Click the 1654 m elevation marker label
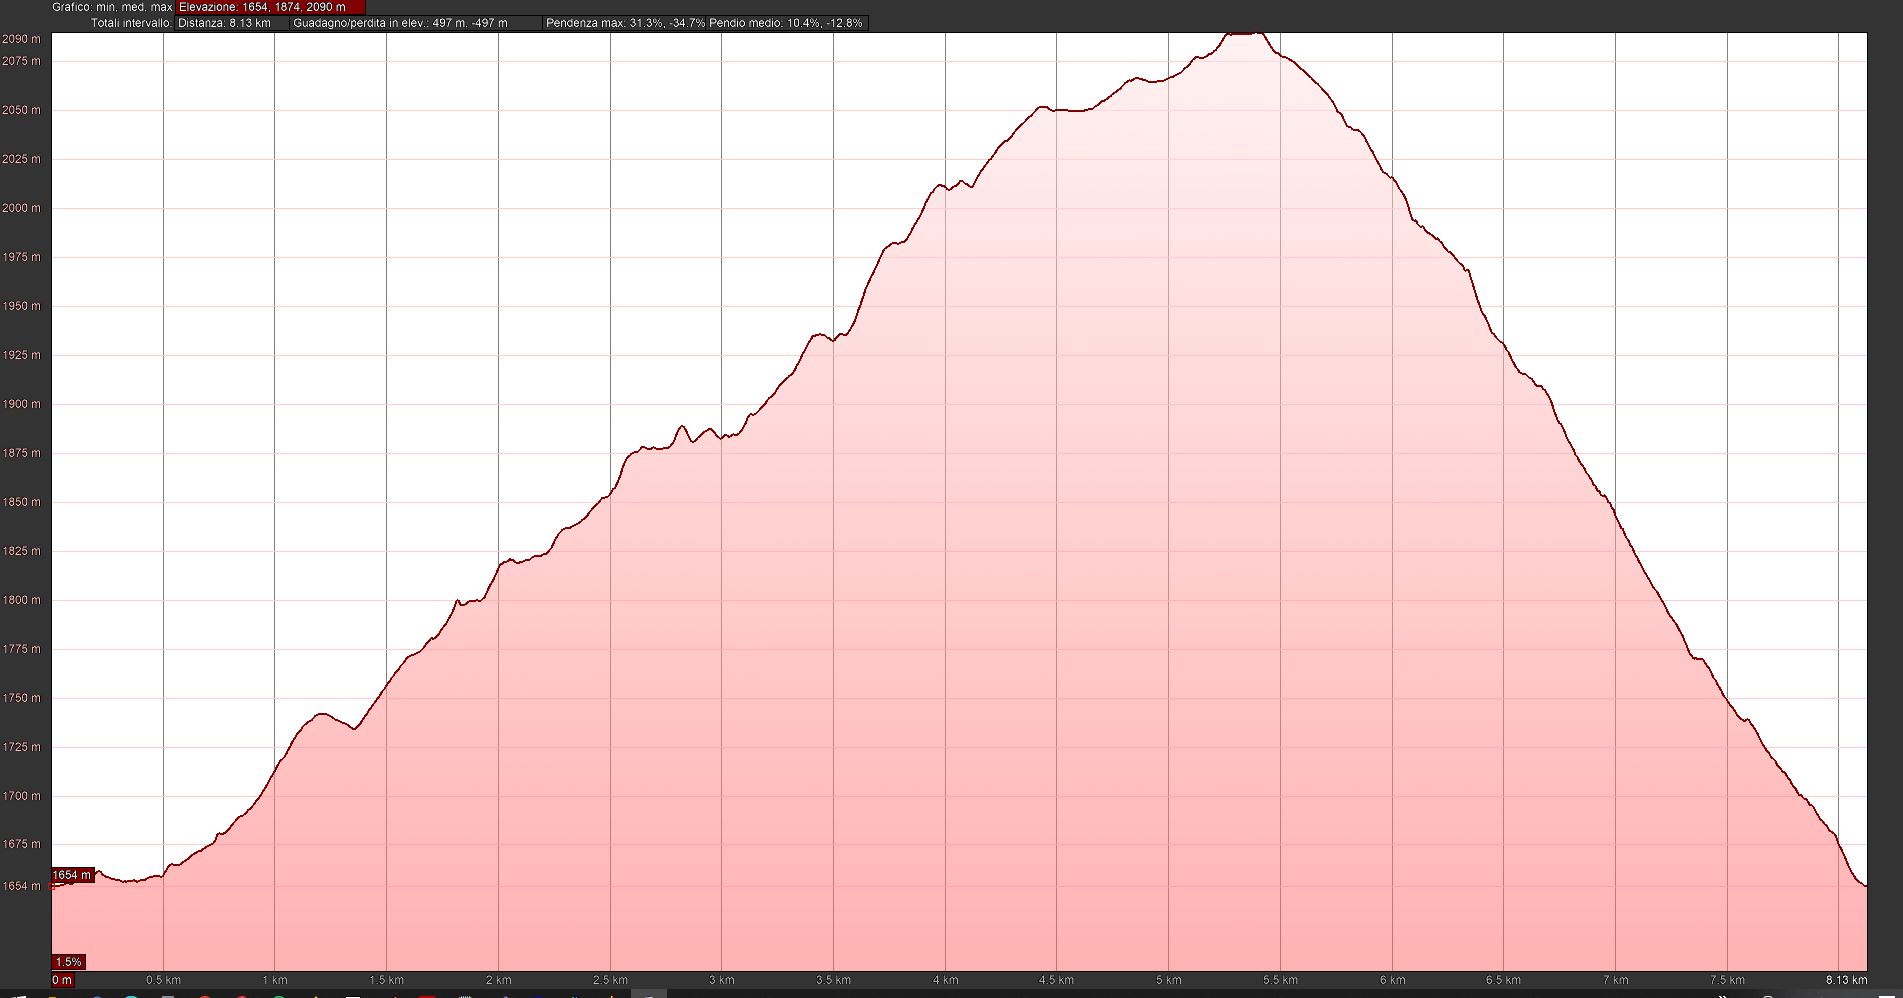 [x=72, y=875]
